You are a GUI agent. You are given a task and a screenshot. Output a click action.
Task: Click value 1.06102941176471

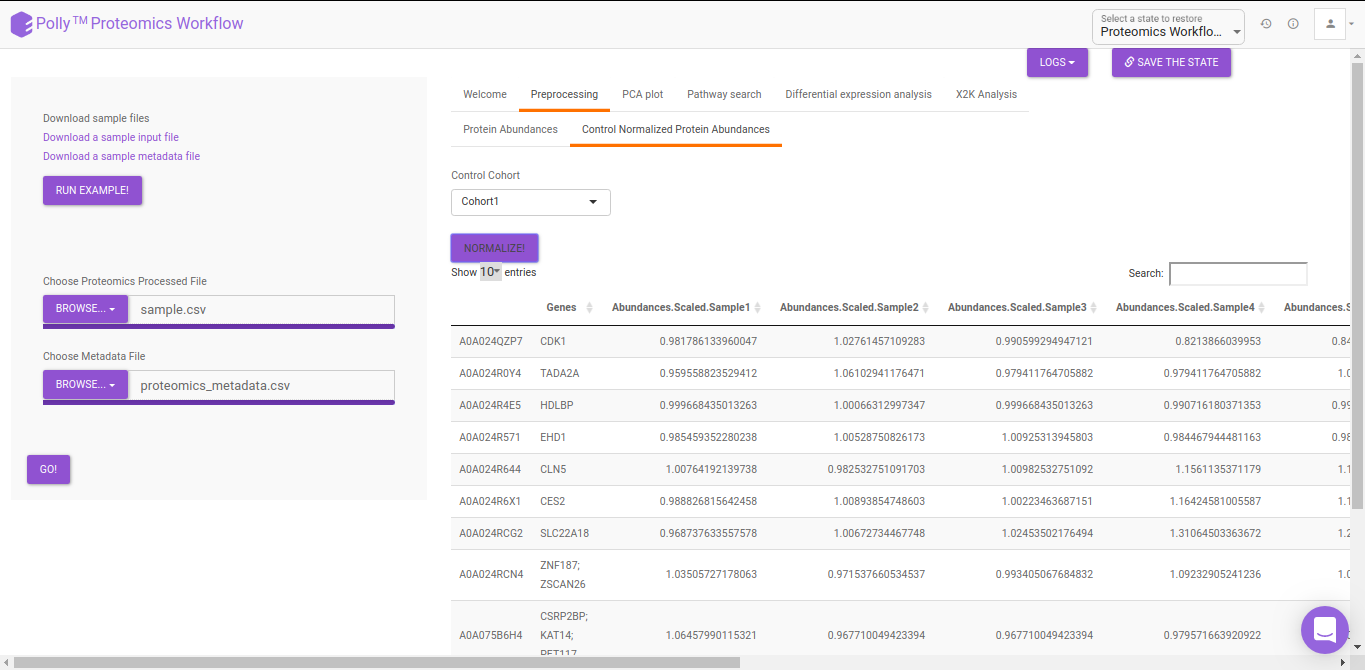[879, 373]
